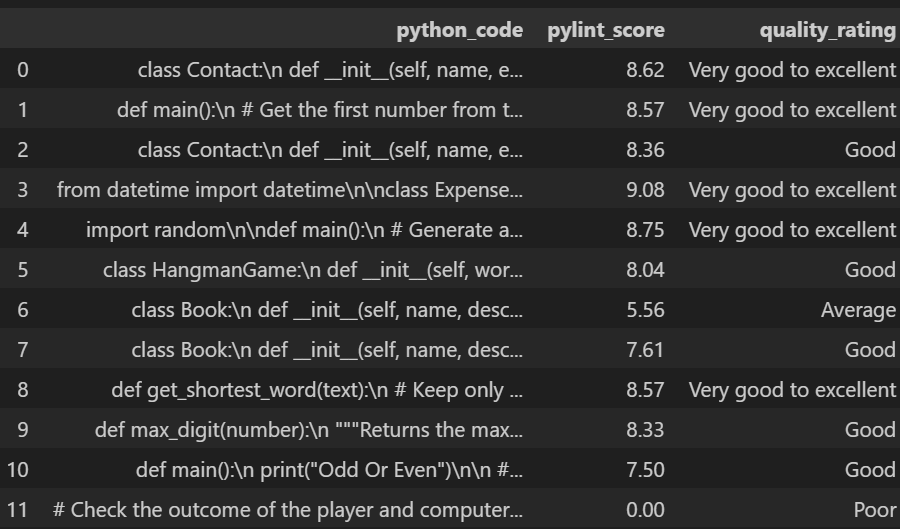Image resolution: width=900 pixels, height=529 pixels.
Task: Select row index 8
Action: [x=22, y=390]
